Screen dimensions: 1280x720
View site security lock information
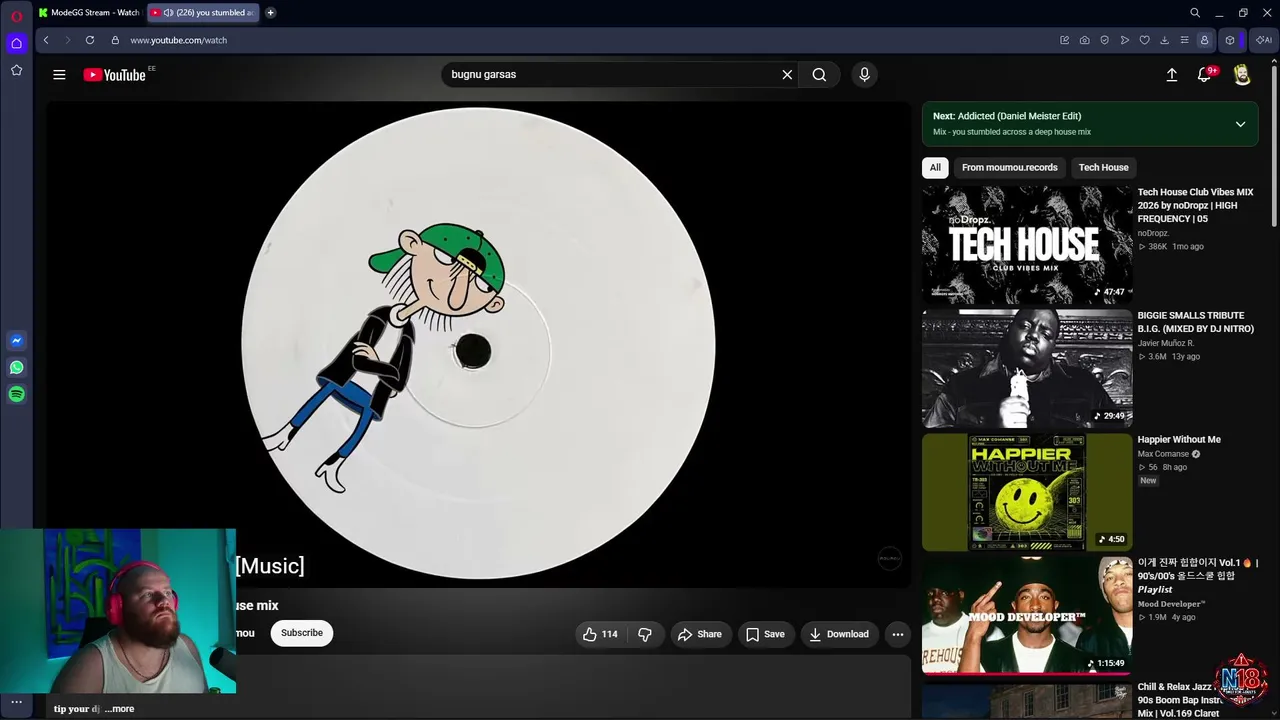click(x=115, y=40)
